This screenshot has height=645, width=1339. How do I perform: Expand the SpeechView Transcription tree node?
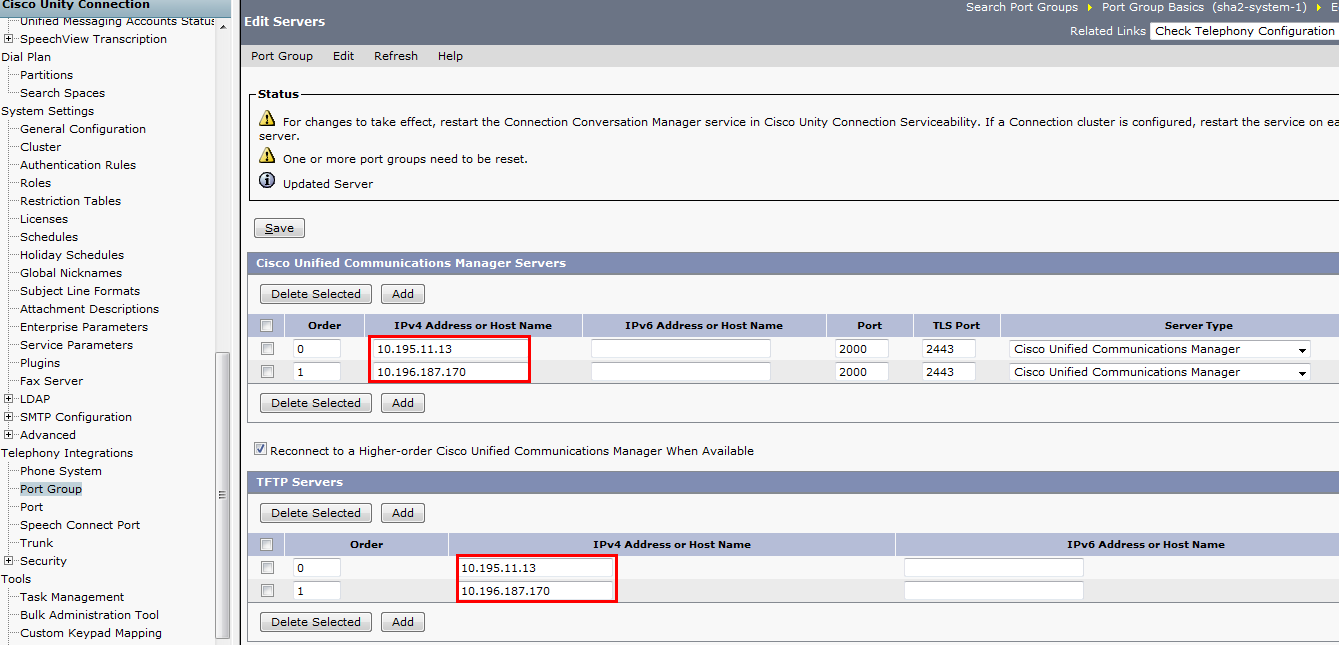(9, 39)
